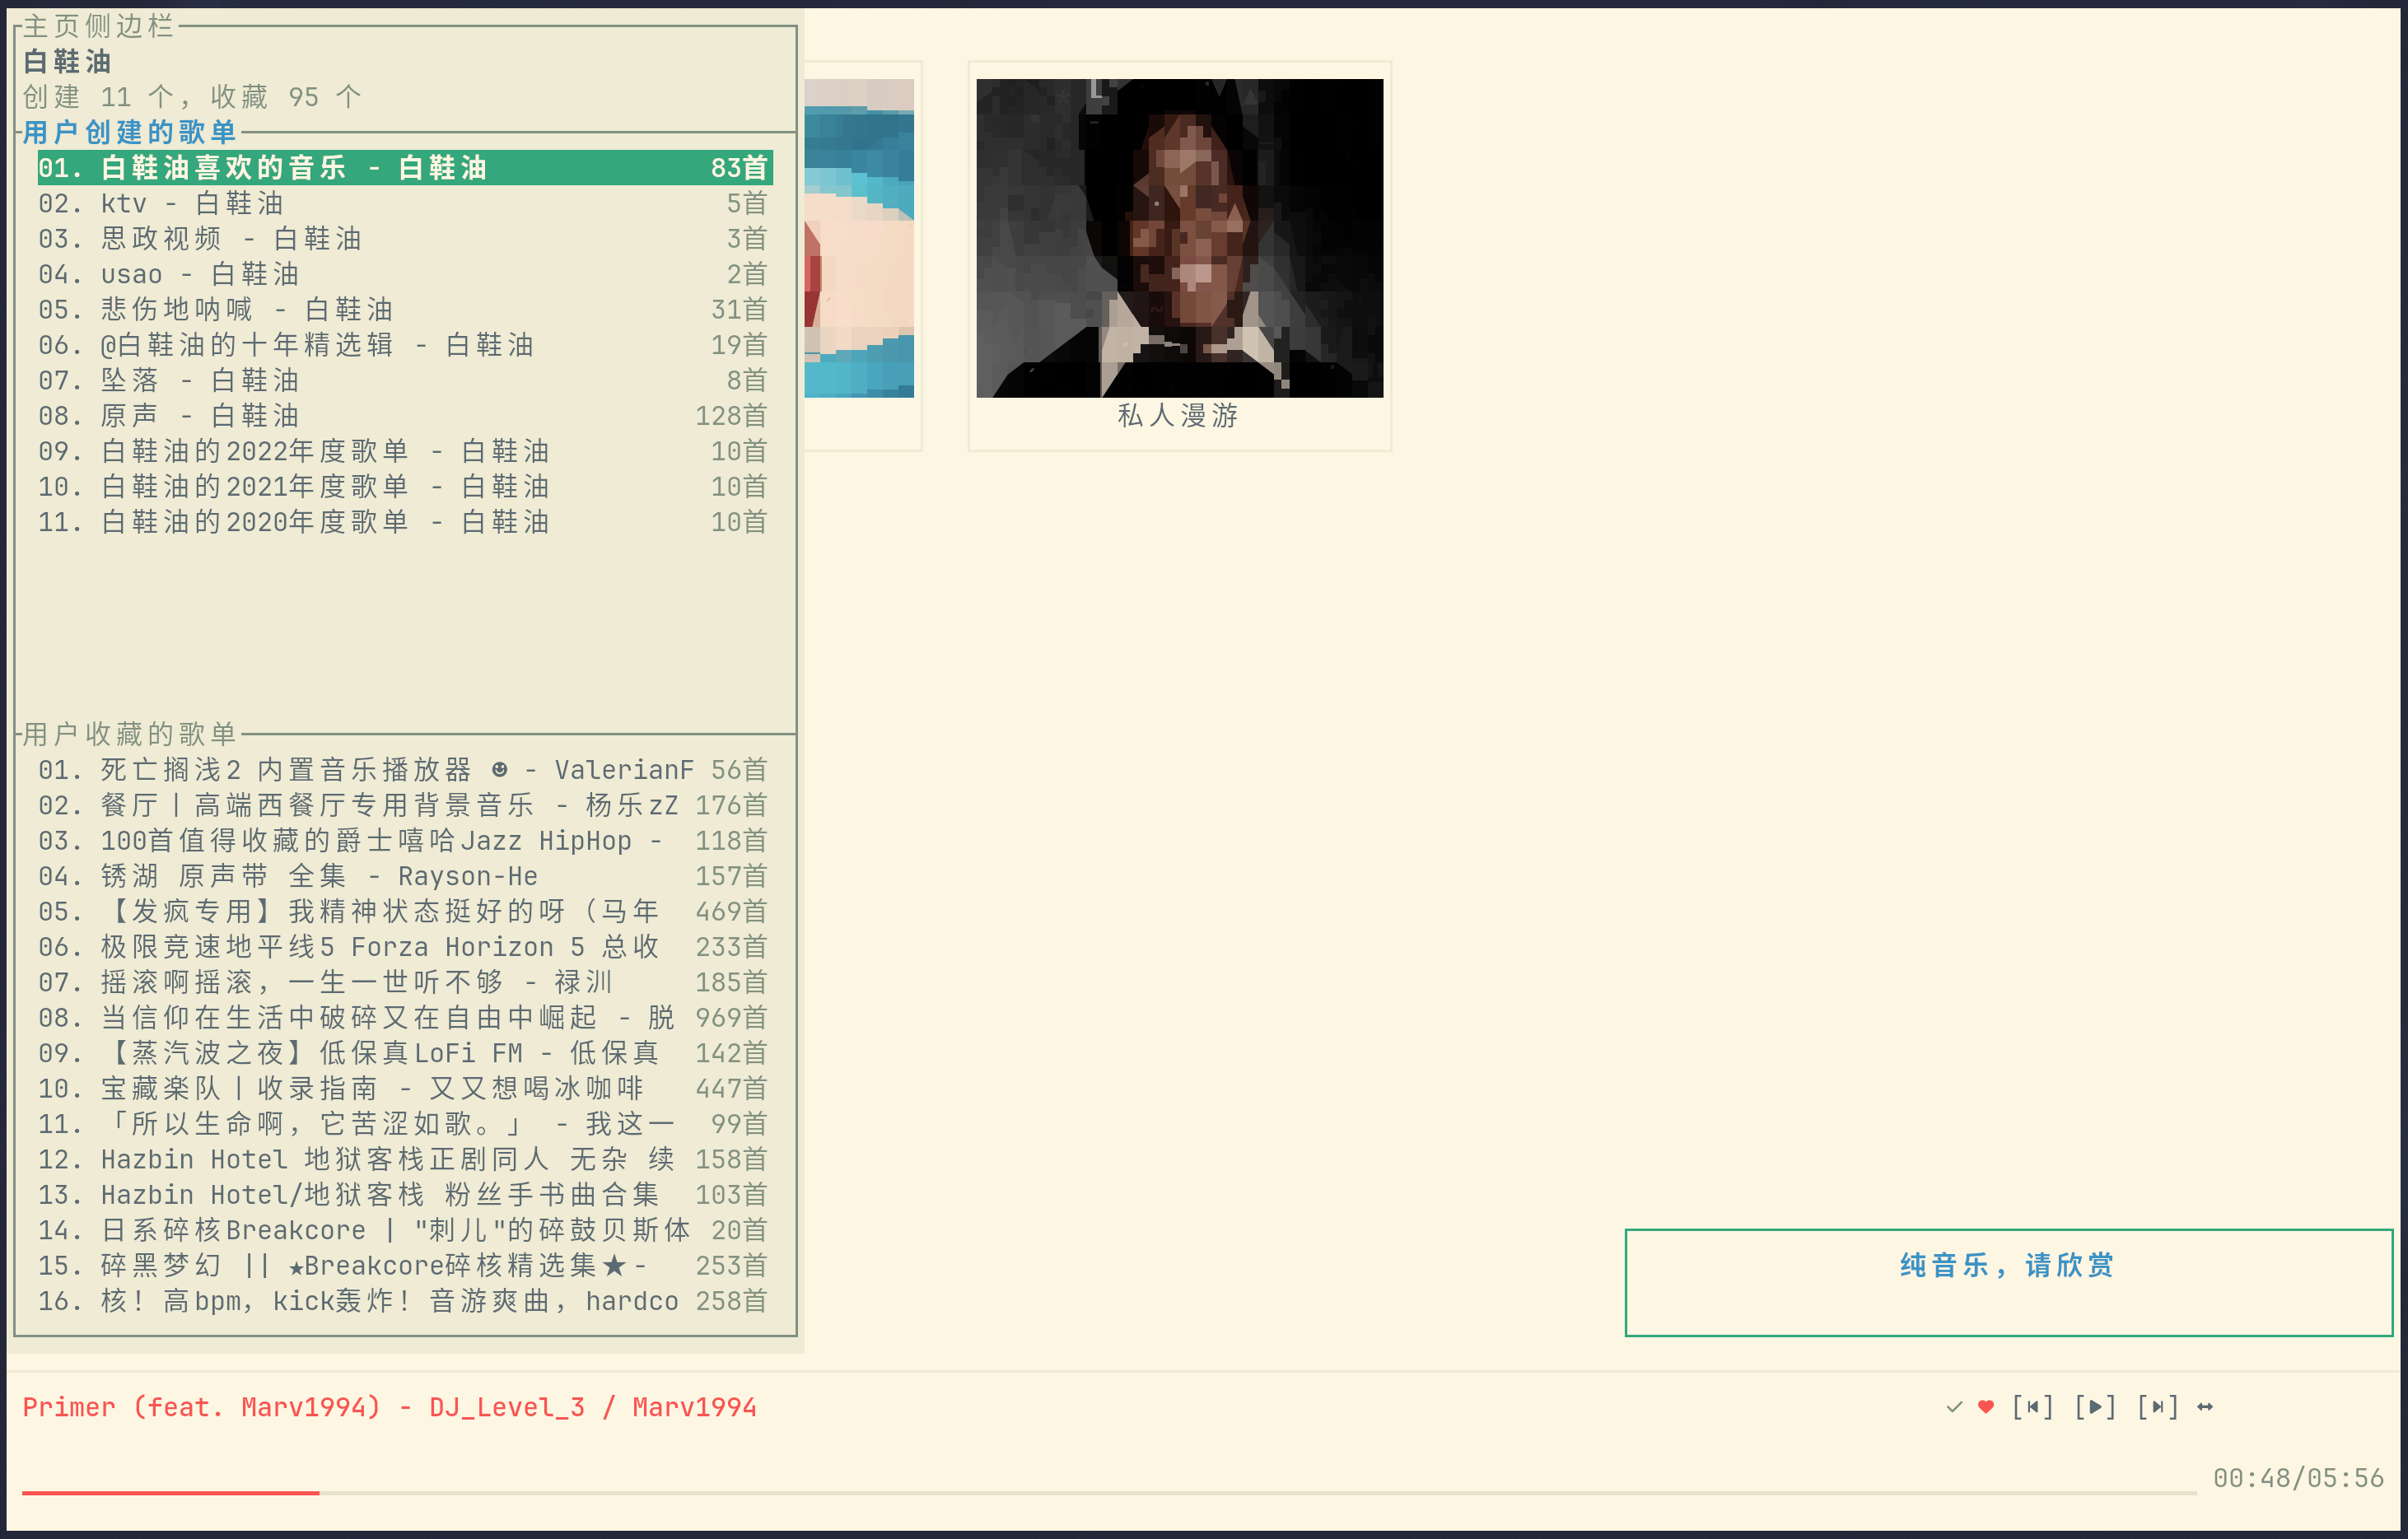The width and height of the screenshot is (2408, 1539).
Task: Open 宝藏楽队丨收录指南 playlist
Action: (x=405, y=1089)
